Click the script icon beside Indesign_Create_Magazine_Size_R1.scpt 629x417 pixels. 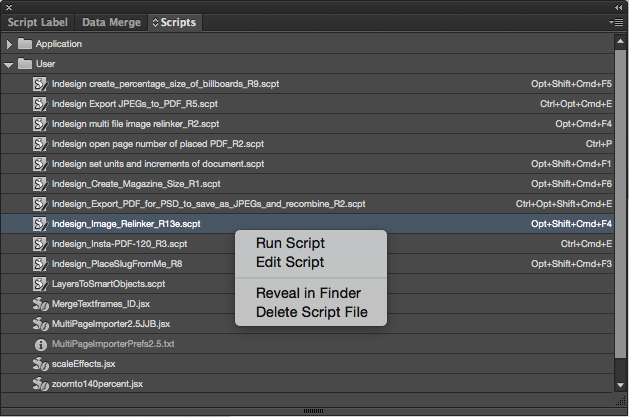click(x=40, y=184)
